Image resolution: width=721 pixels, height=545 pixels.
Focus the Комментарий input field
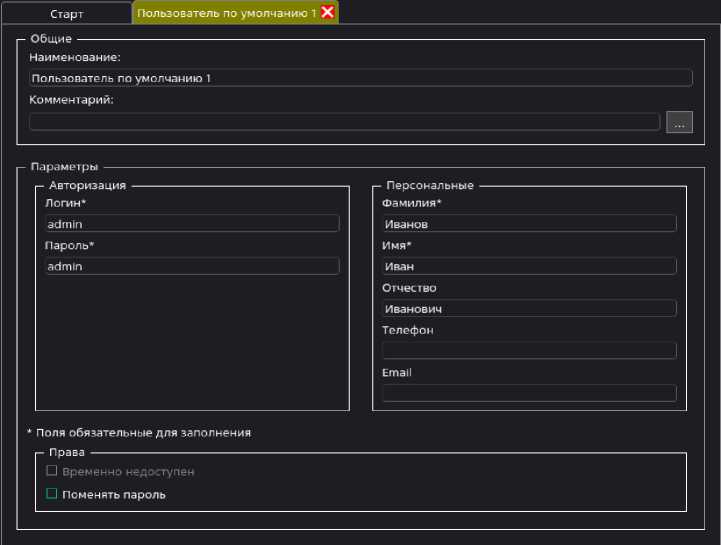click(x=344, y=122)
